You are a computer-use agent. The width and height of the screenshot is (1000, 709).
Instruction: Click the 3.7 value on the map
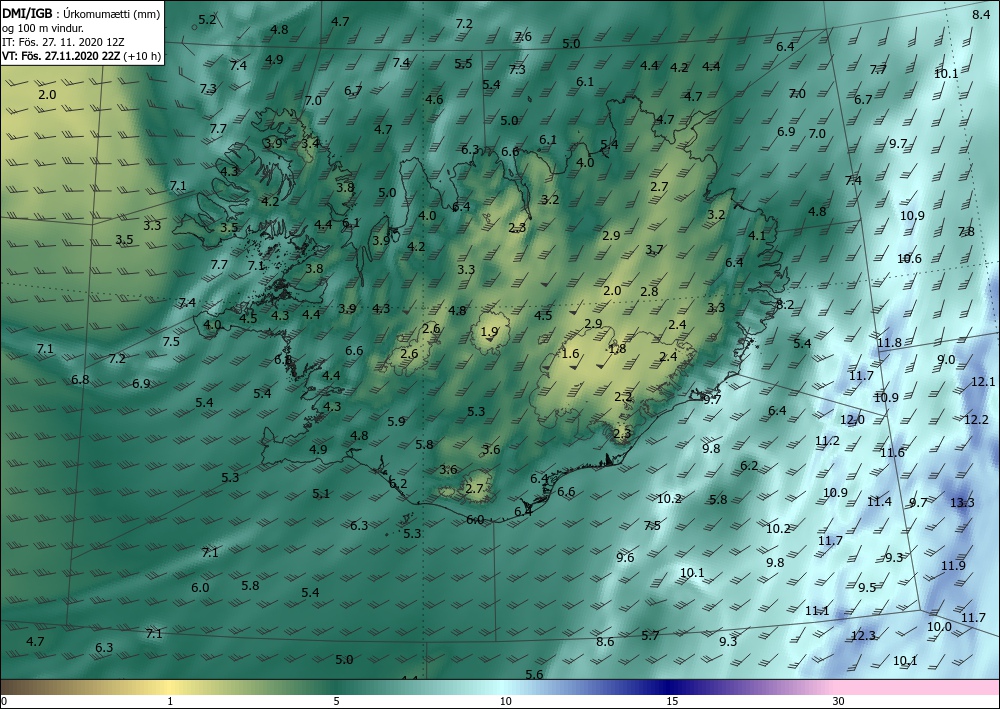(x=654, y=249)
